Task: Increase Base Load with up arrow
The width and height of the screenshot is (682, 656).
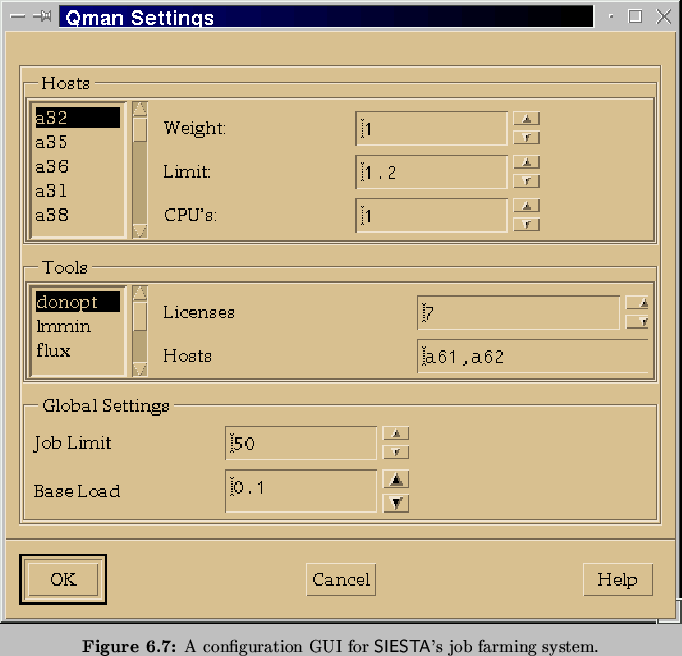Action: (396, 480)
